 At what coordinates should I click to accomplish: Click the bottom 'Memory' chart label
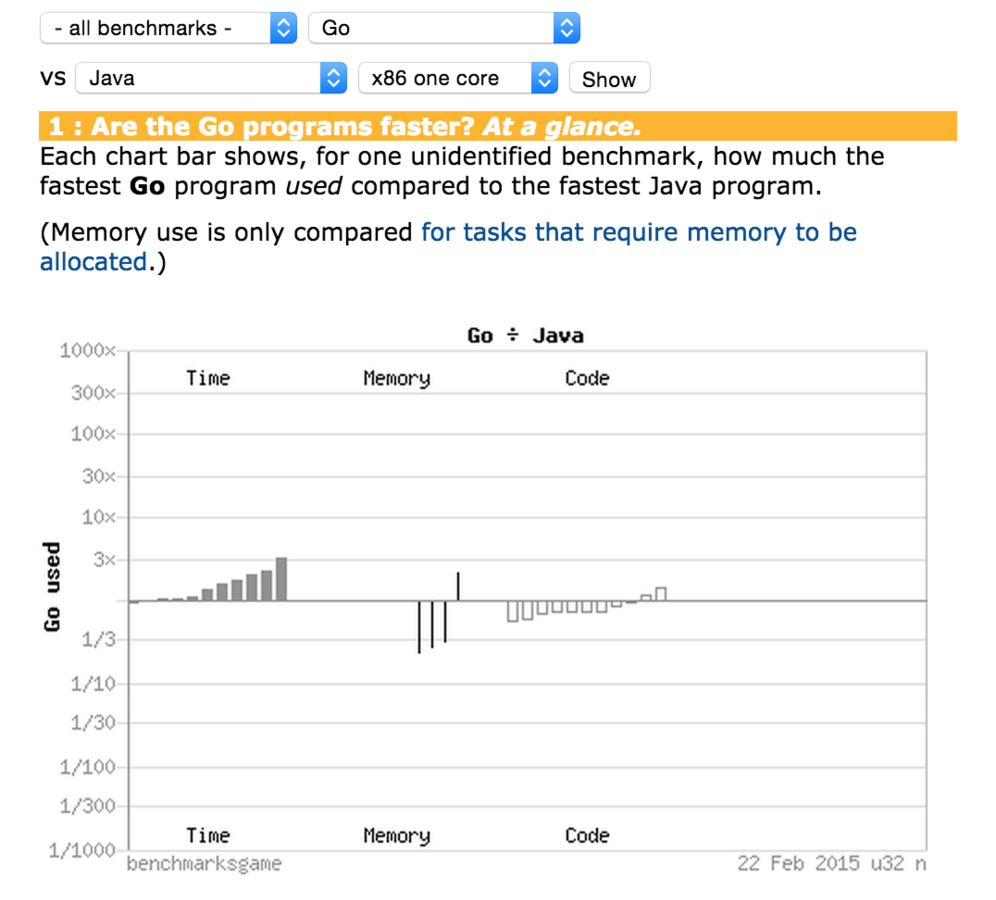pyautogui.click(x=396, y=836)
